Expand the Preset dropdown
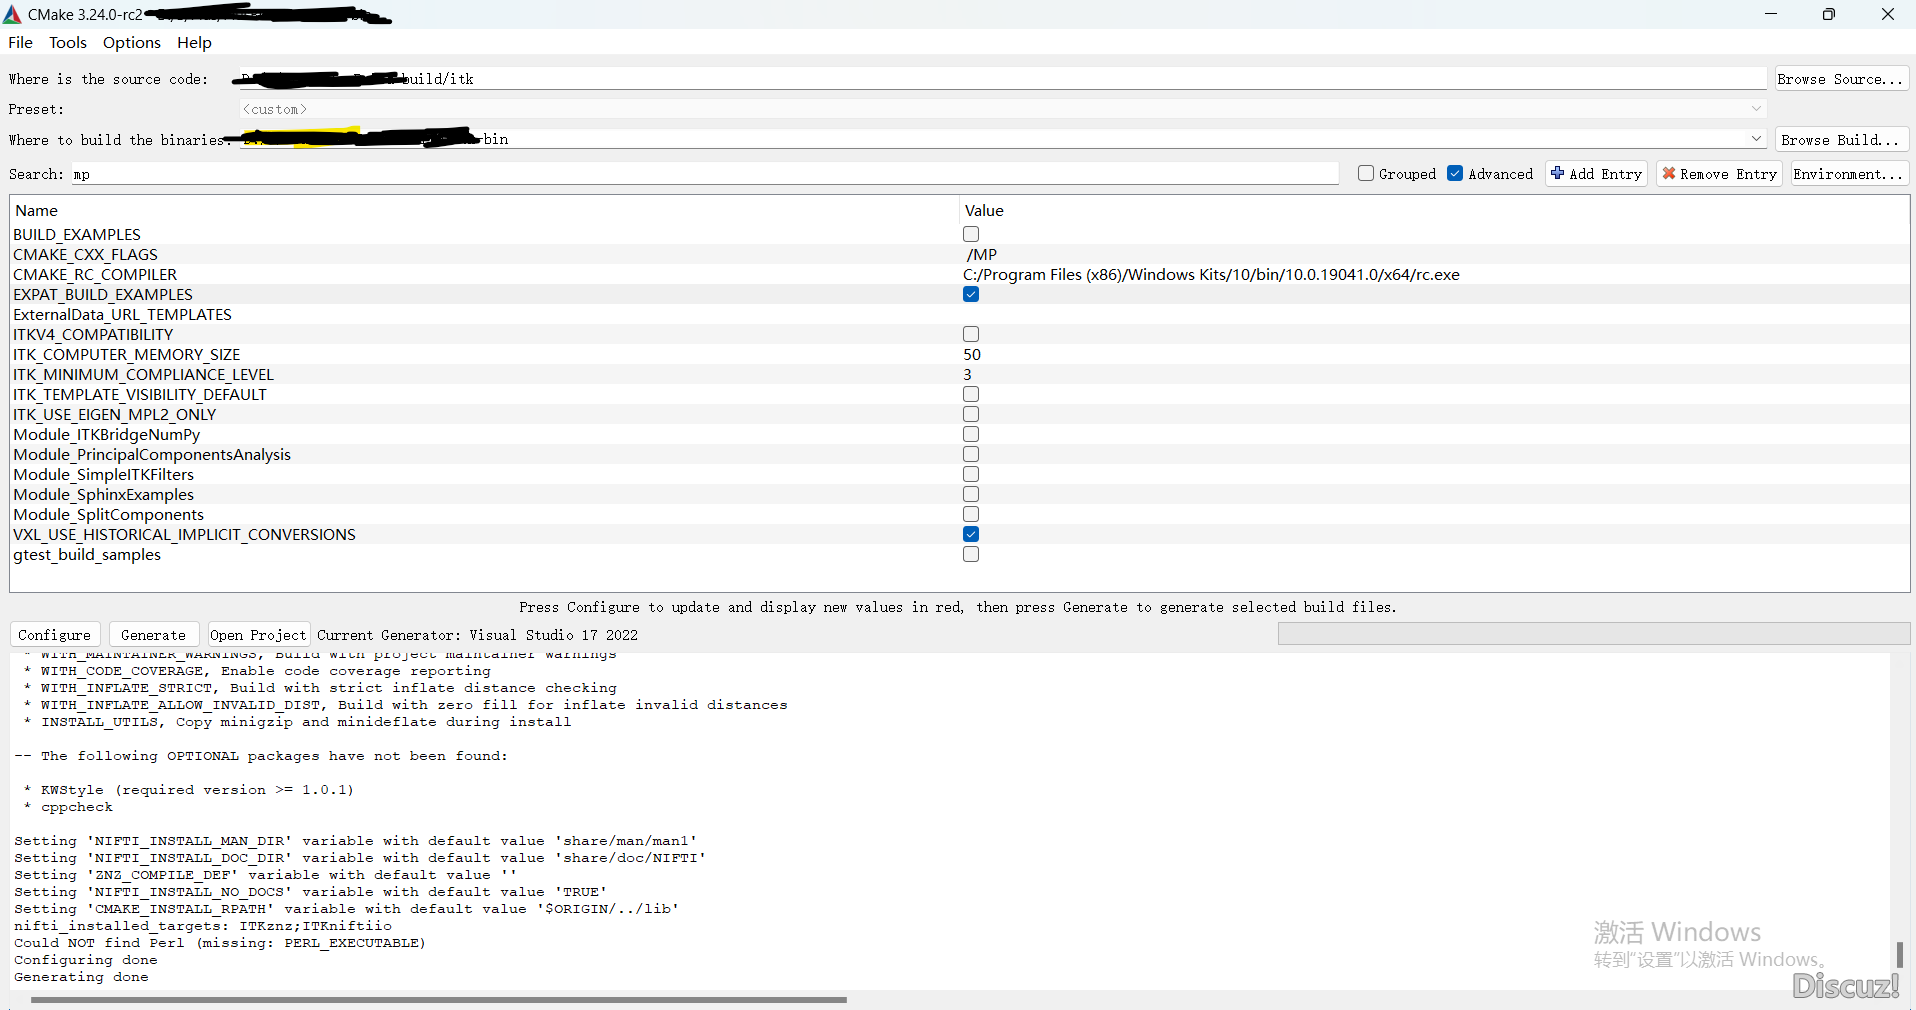 click(1756, 109)
